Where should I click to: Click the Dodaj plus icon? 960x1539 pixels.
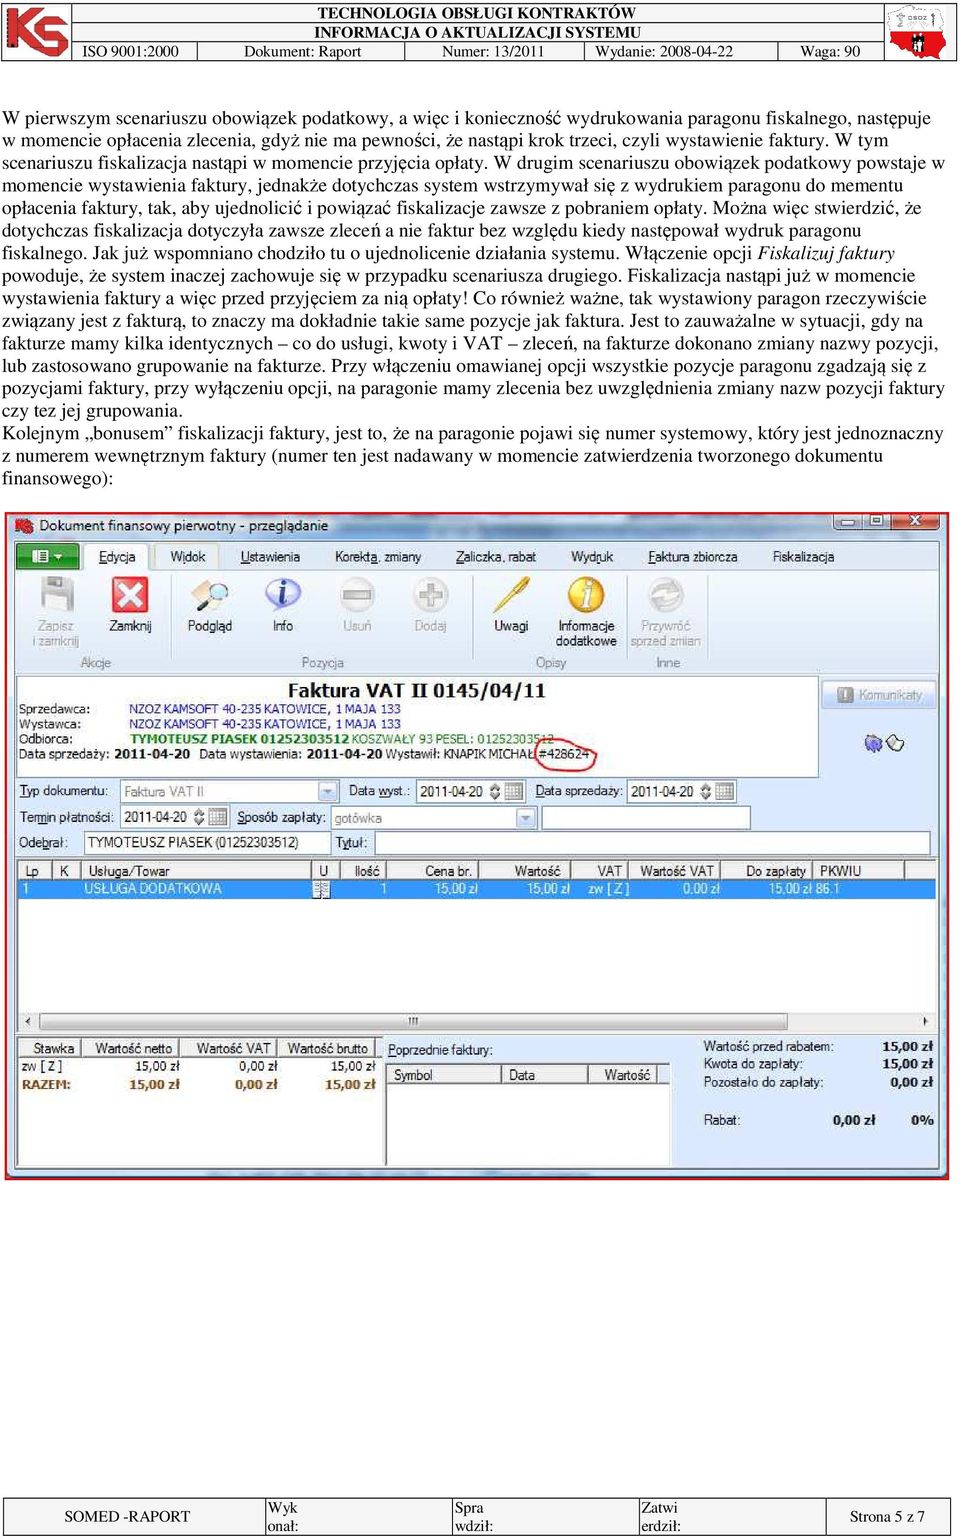pyautogui.click(x=431, y=595)
